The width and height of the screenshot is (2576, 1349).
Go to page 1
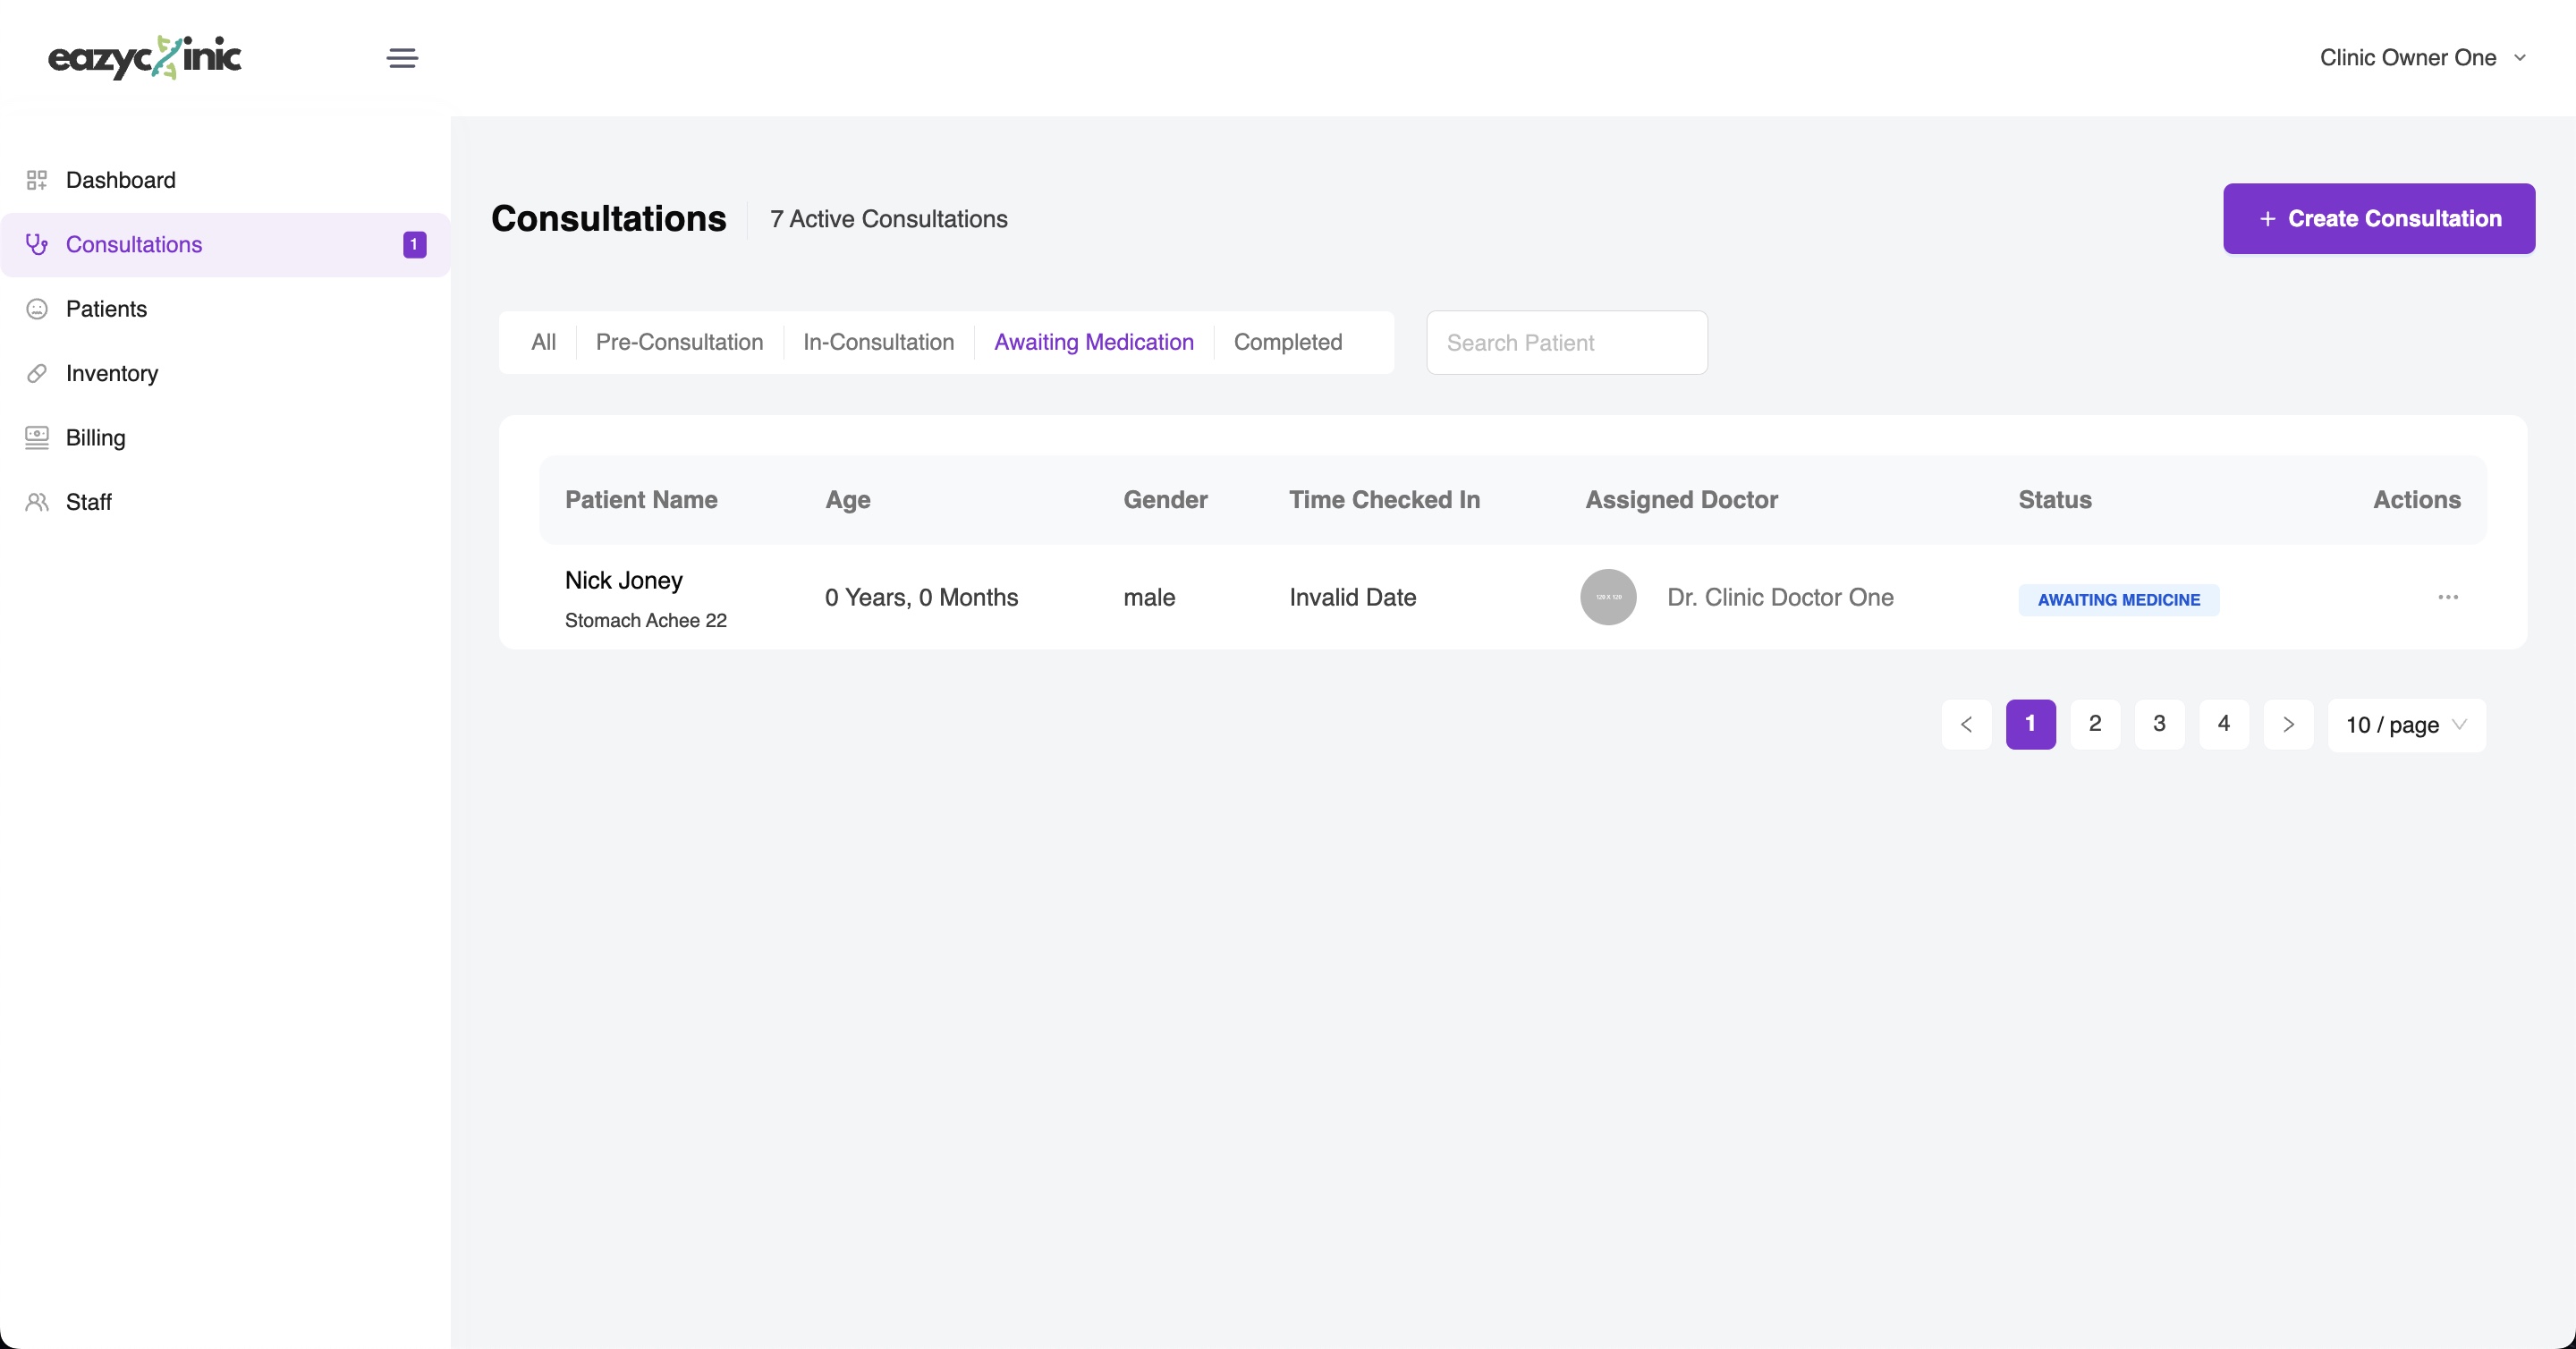(x=2031, y=724)
